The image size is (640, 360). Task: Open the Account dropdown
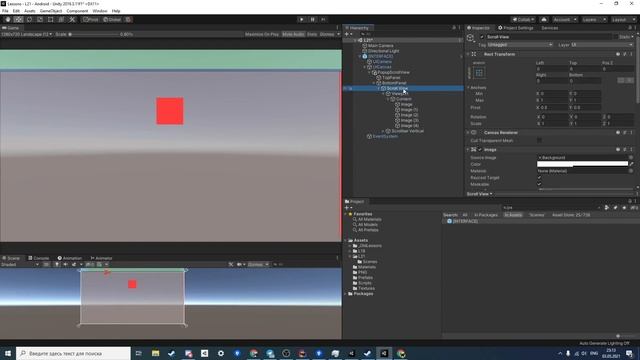[x=565, y=20]
